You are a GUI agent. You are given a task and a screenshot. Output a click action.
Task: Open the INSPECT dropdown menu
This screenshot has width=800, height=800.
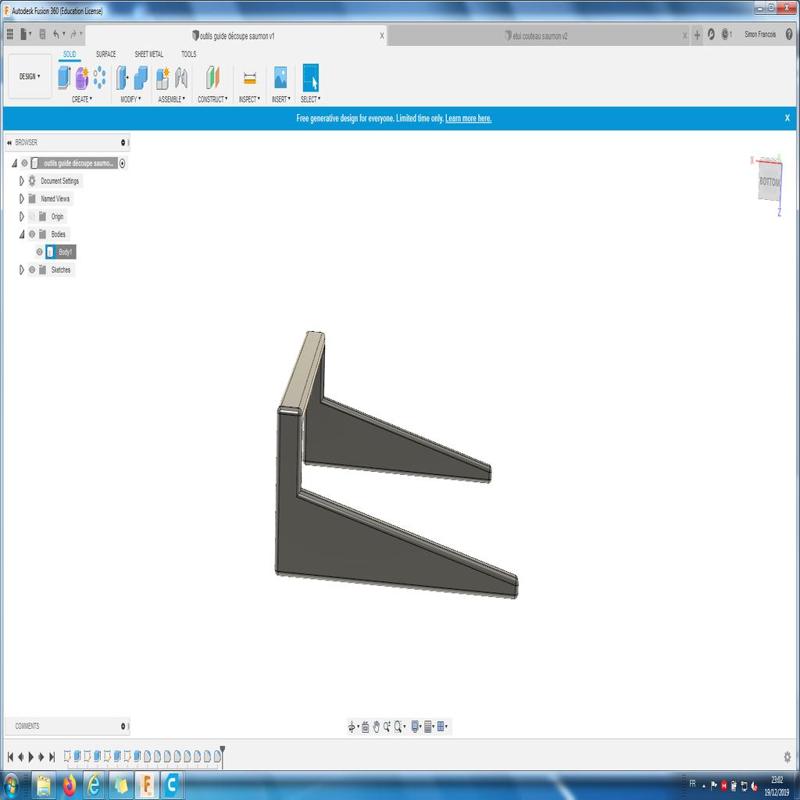249,99
